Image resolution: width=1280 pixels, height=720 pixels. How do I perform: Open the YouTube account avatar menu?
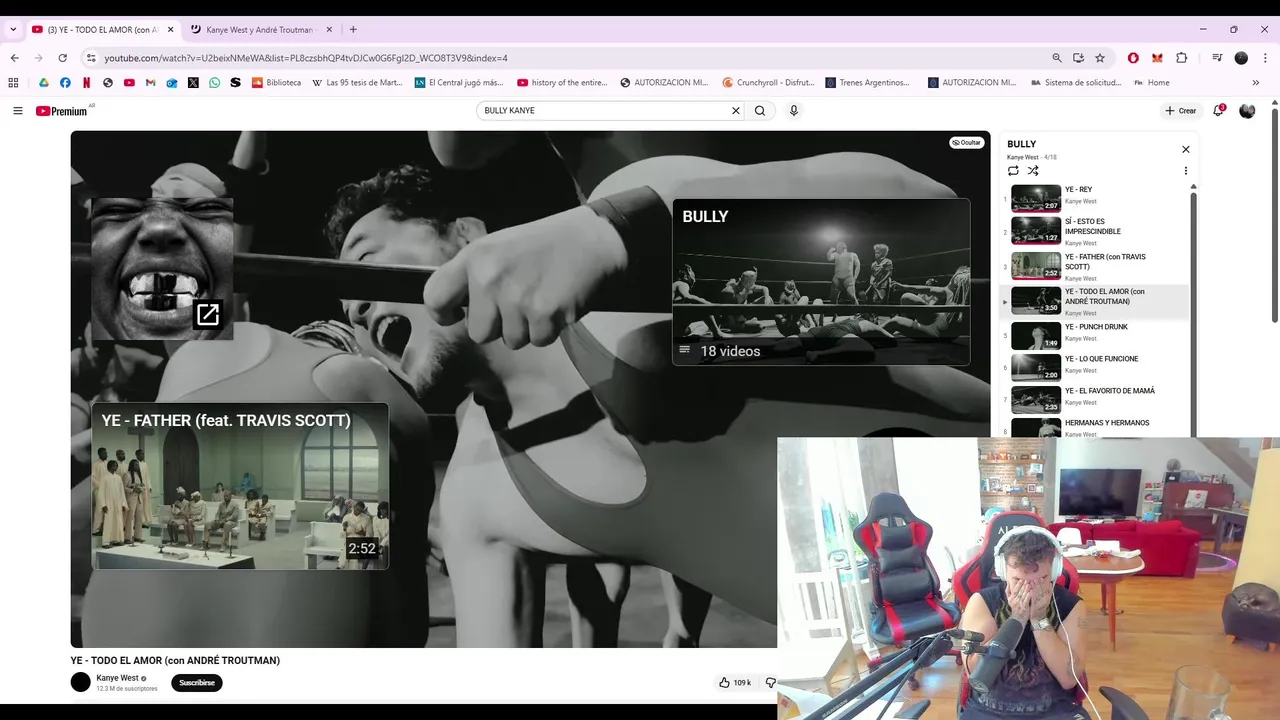pos(1247,111)
